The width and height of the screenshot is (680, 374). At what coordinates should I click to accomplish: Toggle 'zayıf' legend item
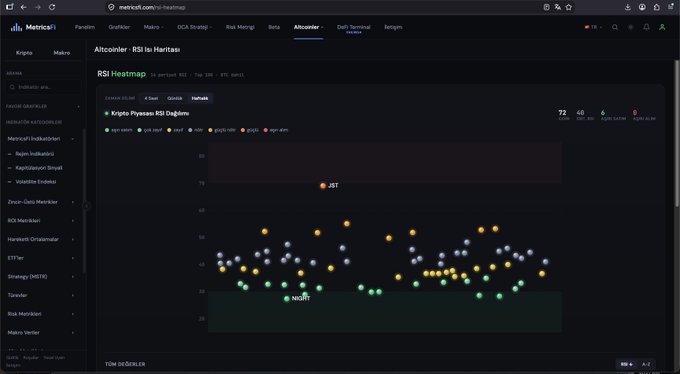click(x=175, y=130)
